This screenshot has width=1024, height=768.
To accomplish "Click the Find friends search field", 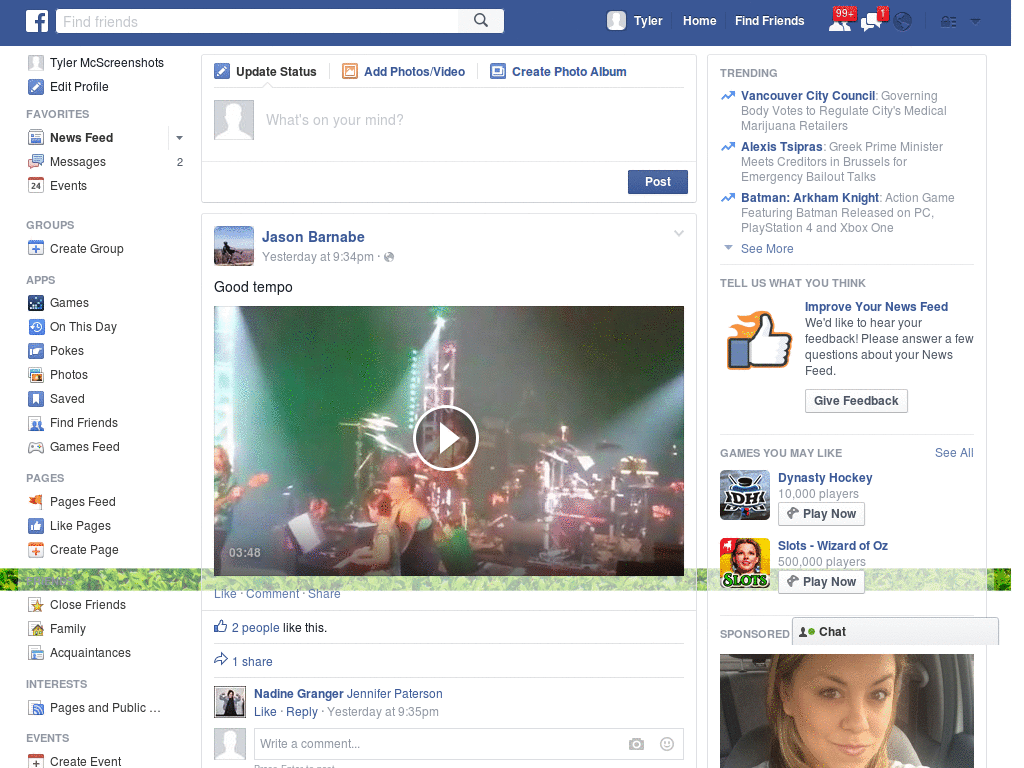I will point(257,21).
